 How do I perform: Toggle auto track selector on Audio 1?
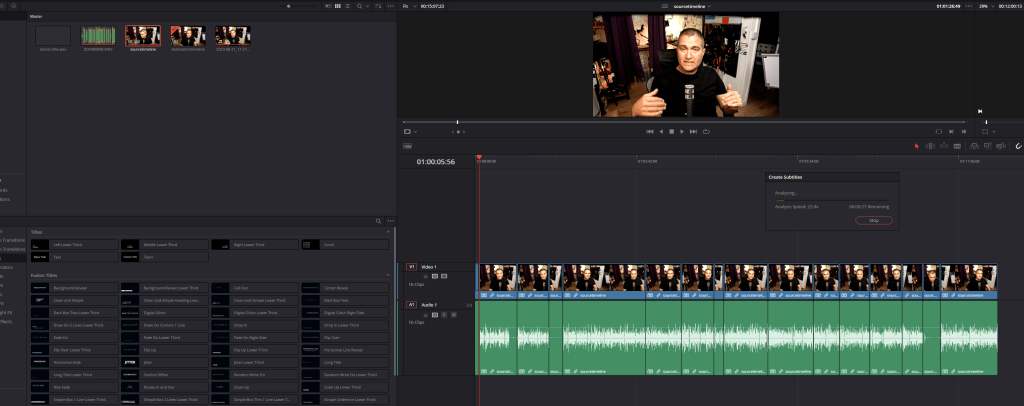point(435,315)
